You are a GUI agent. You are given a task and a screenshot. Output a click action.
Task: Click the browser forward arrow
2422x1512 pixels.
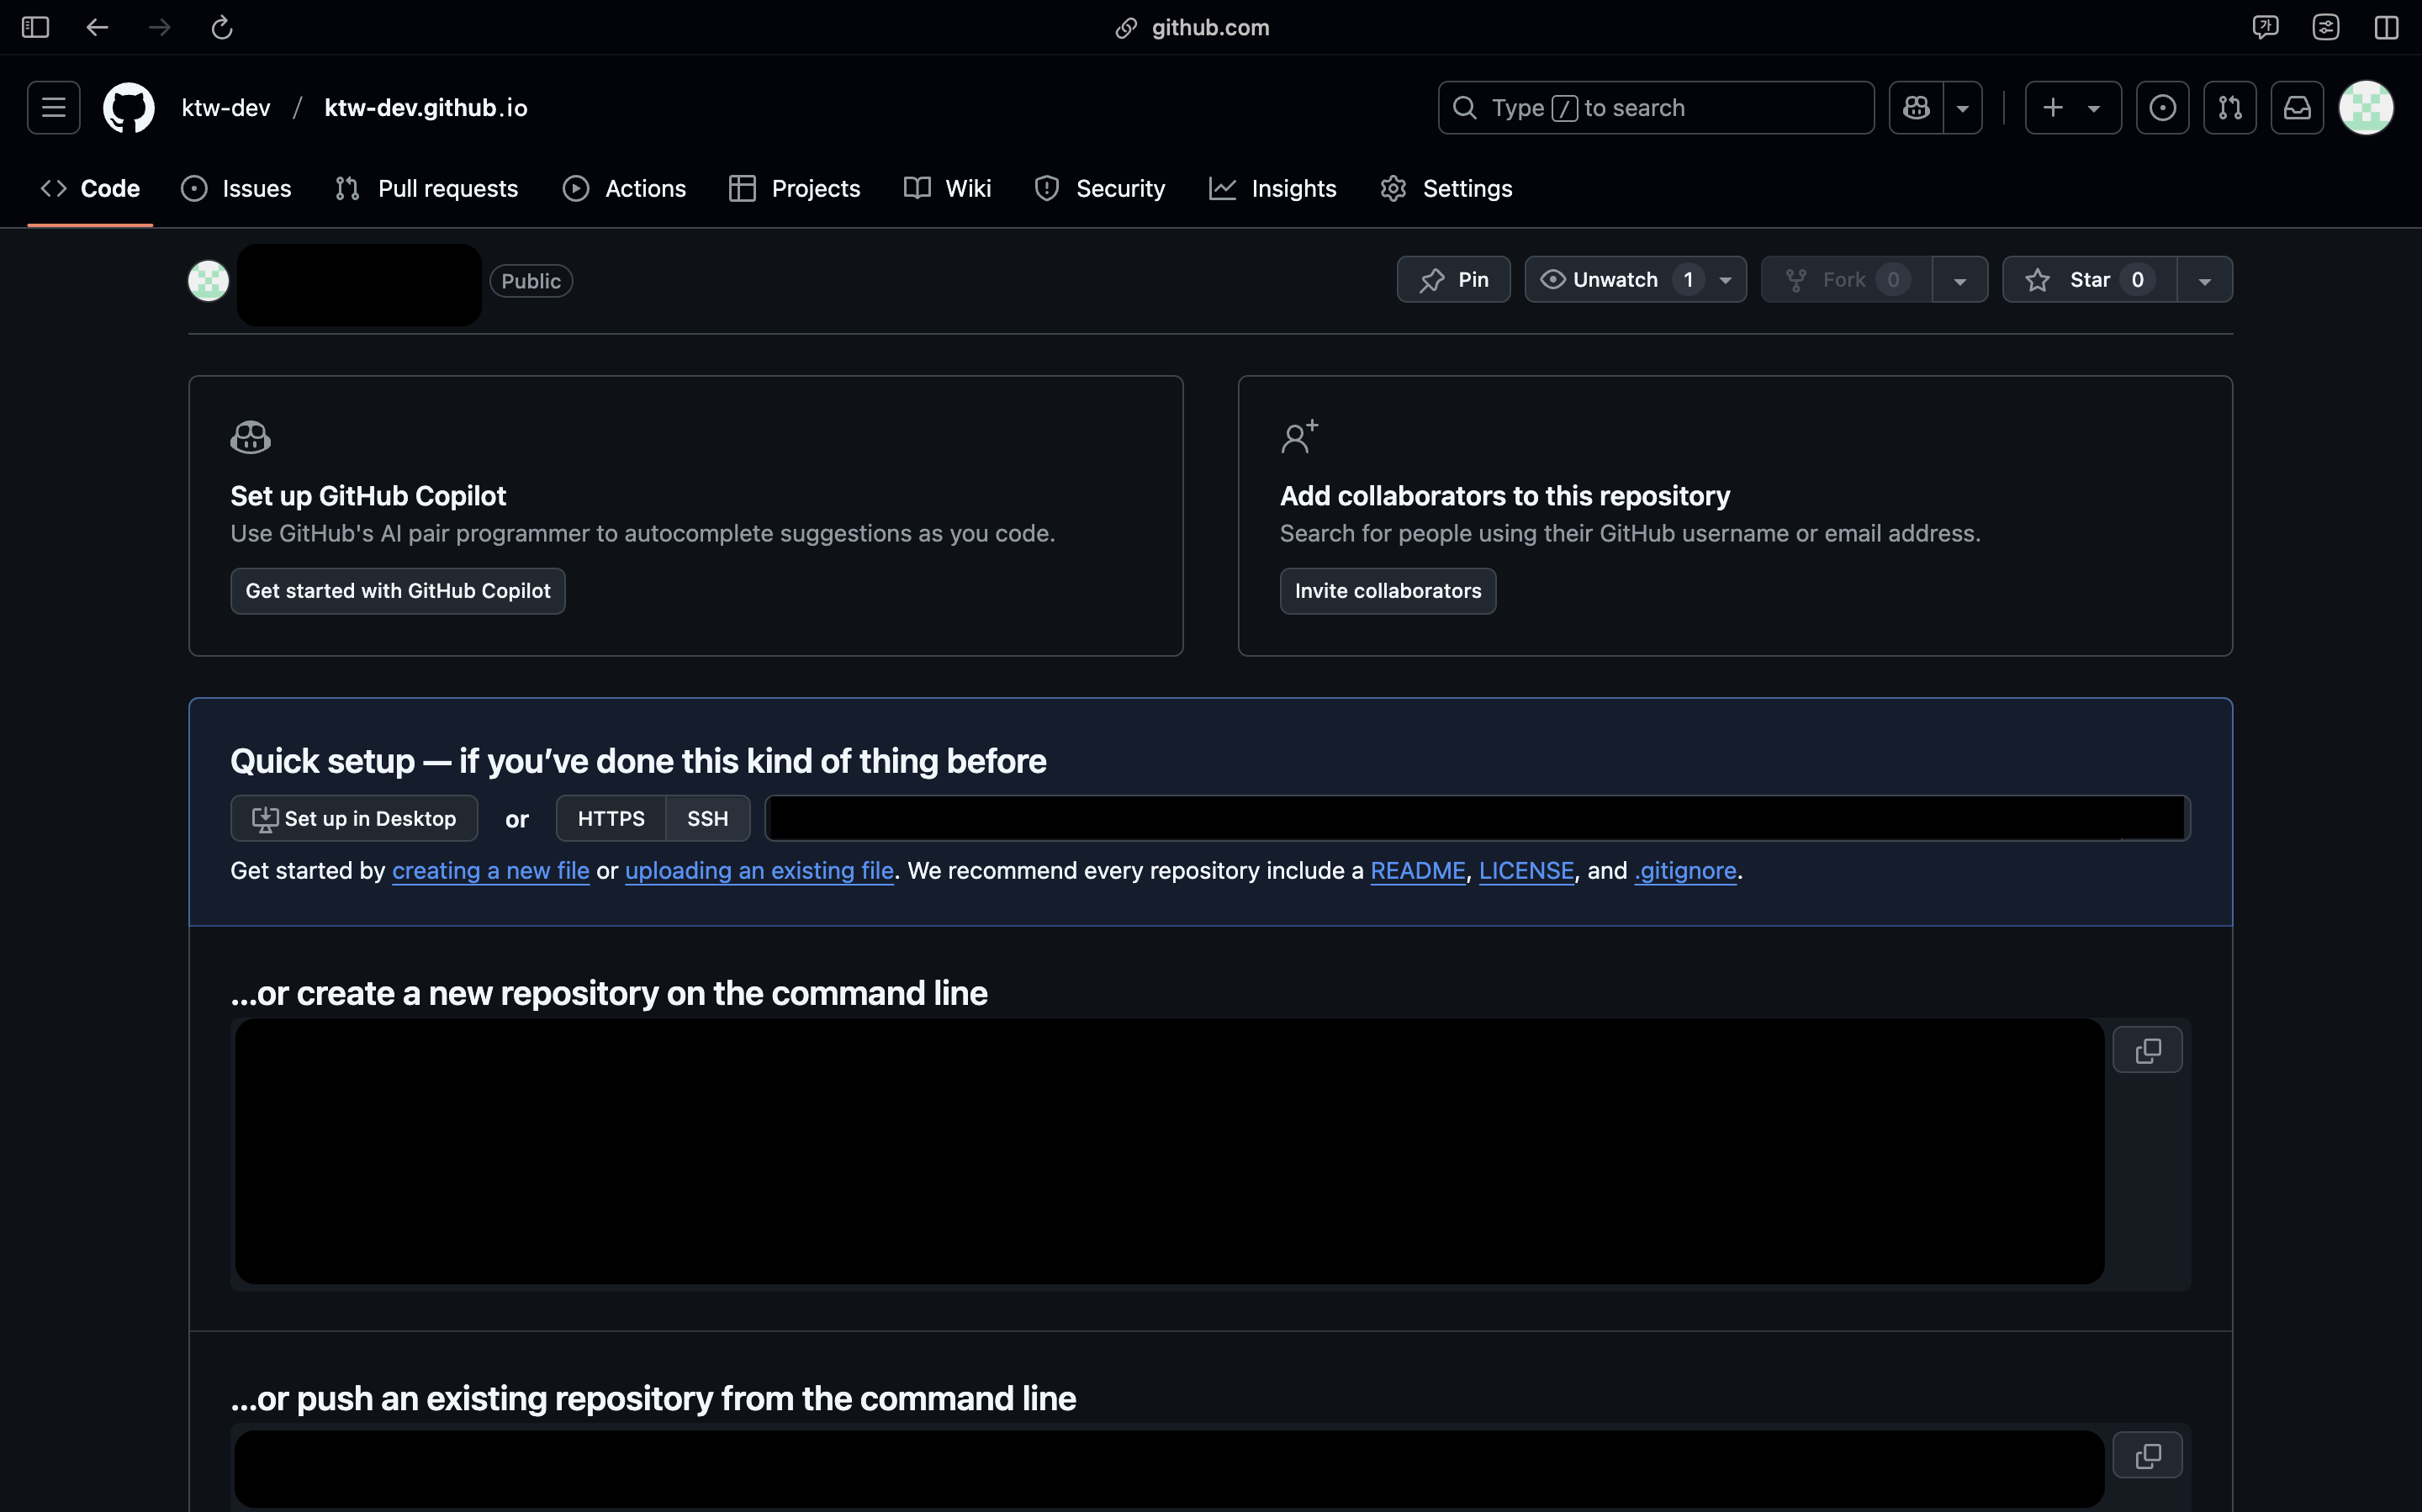pos(159,27)
